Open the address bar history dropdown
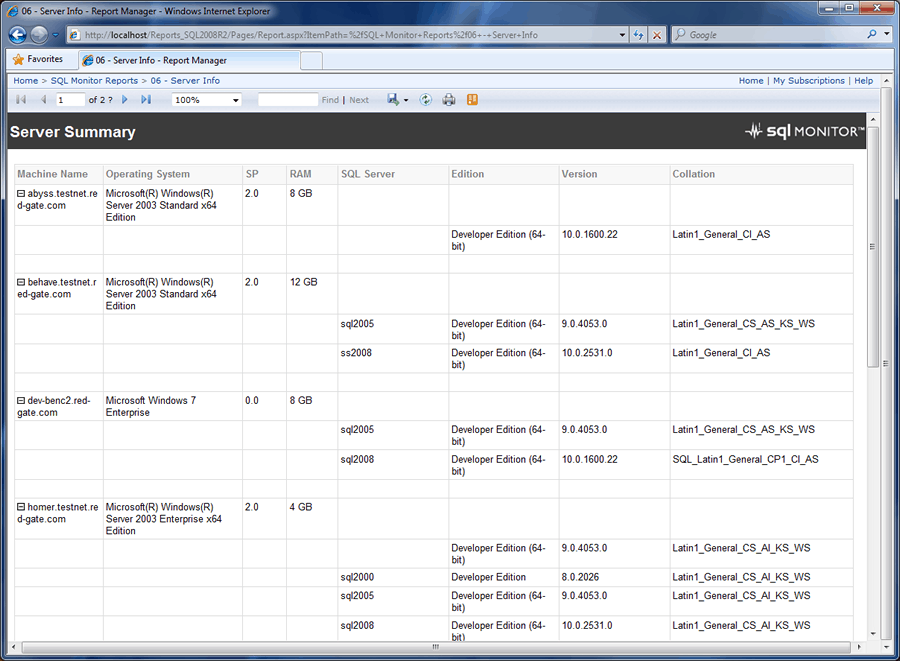The image size is (900, 661). coord(622,35)
